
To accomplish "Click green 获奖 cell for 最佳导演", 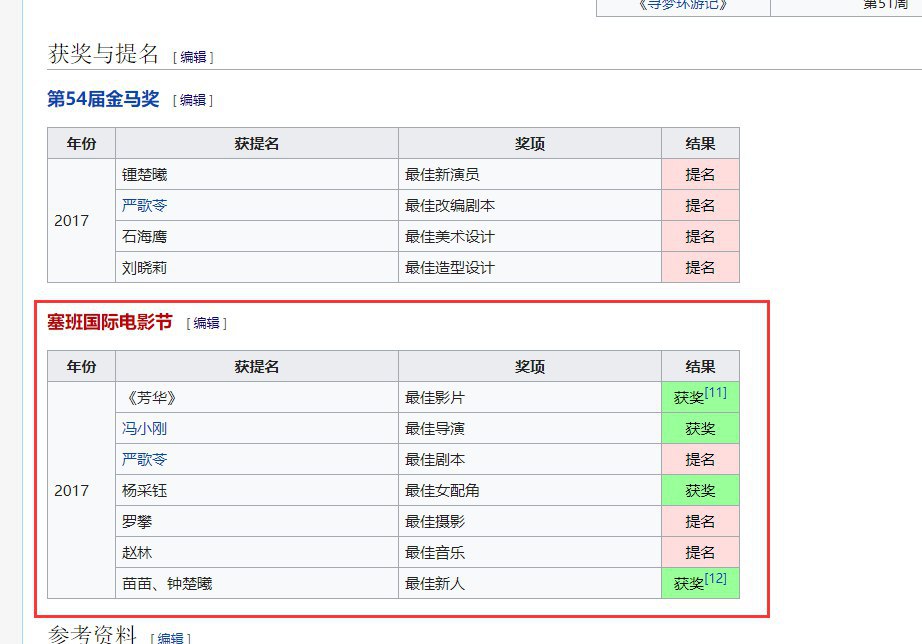I will (700, 428).
